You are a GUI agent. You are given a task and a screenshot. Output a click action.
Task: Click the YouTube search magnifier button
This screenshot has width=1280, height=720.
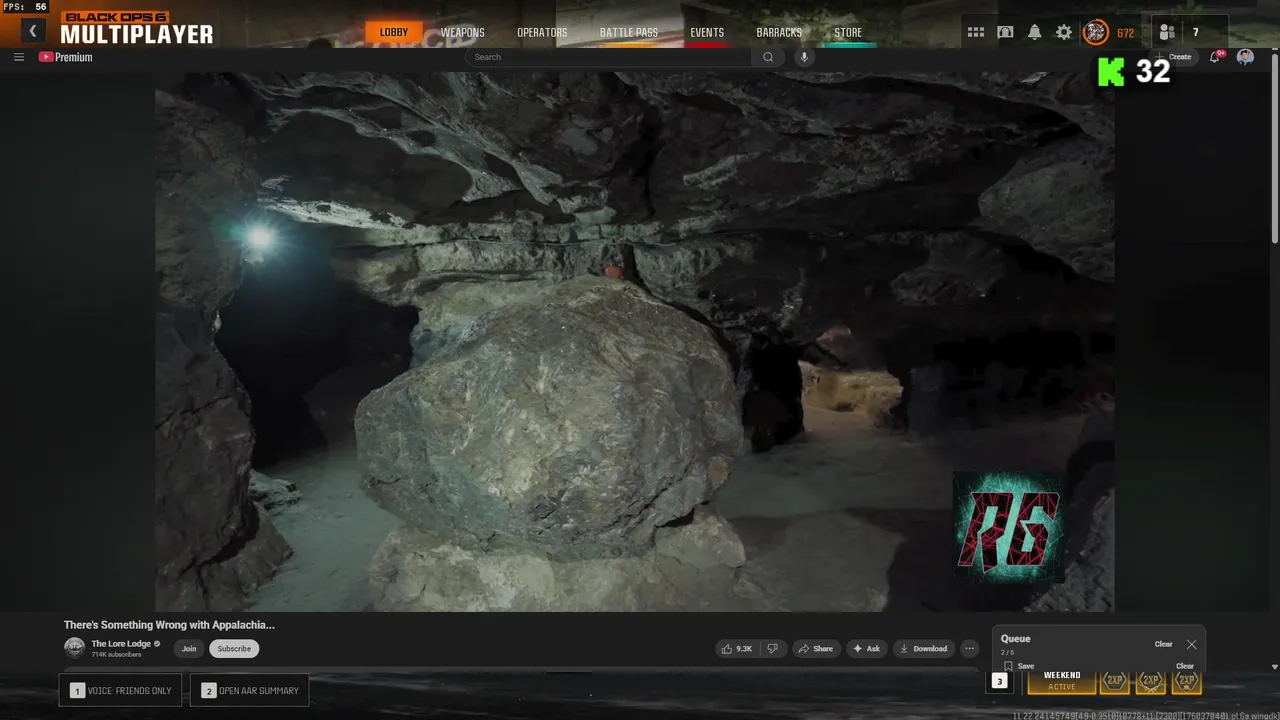(x=768, y=57)
